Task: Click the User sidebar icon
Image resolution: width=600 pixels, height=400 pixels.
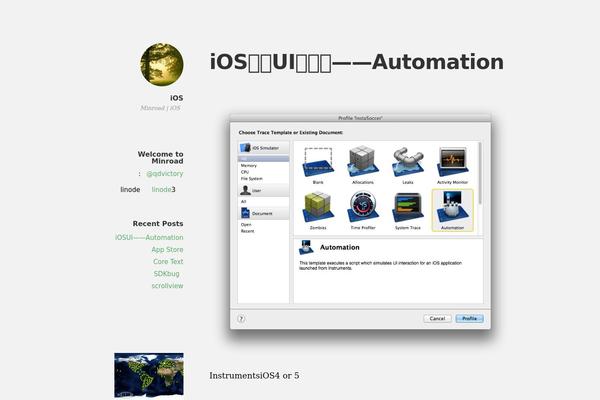Action: [245, 190]
